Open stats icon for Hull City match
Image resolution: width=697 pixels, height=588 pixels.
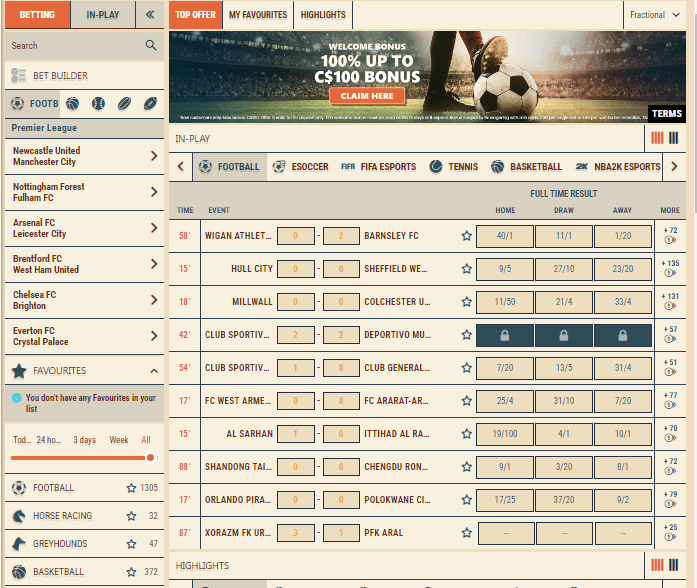(670, 273)
